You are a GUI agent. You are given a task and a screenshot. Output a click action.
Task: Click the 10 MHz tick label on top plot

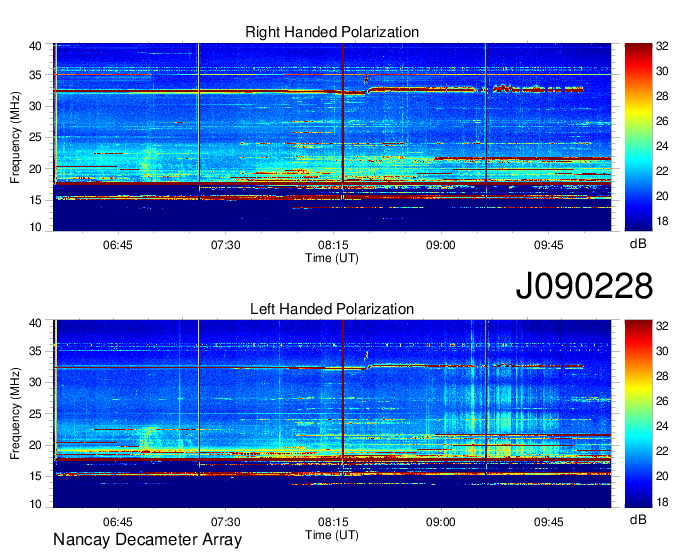[x=36, y=227]
